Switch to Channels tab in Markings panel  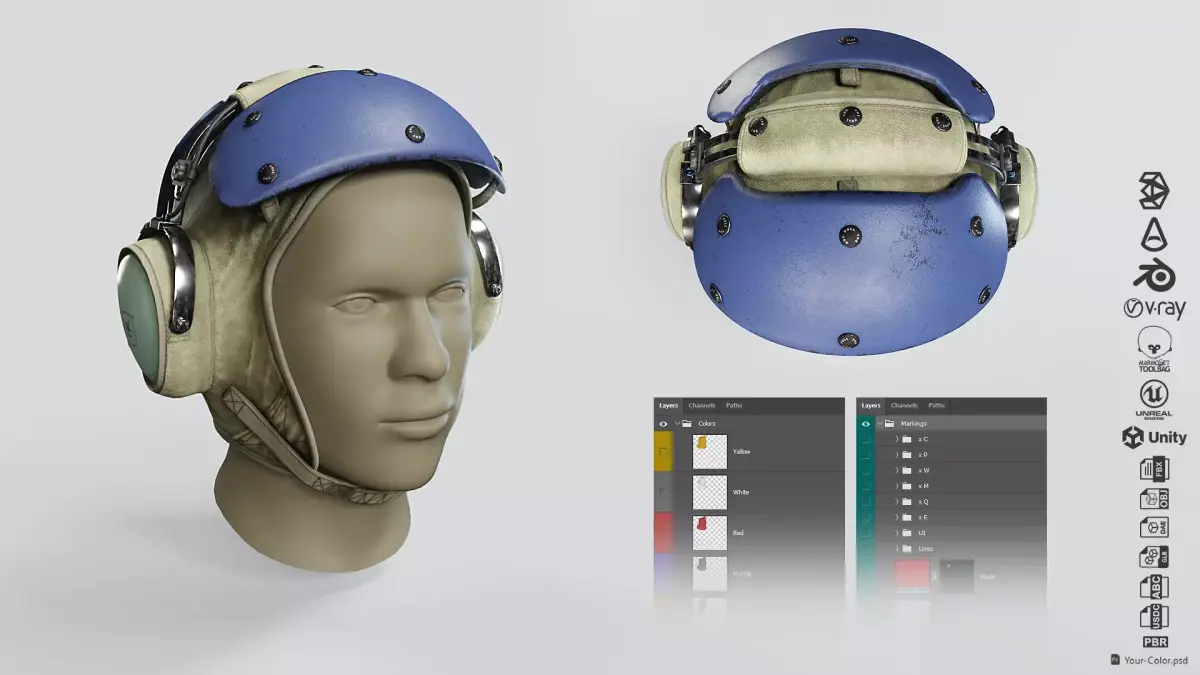click(x=904, y=406)
